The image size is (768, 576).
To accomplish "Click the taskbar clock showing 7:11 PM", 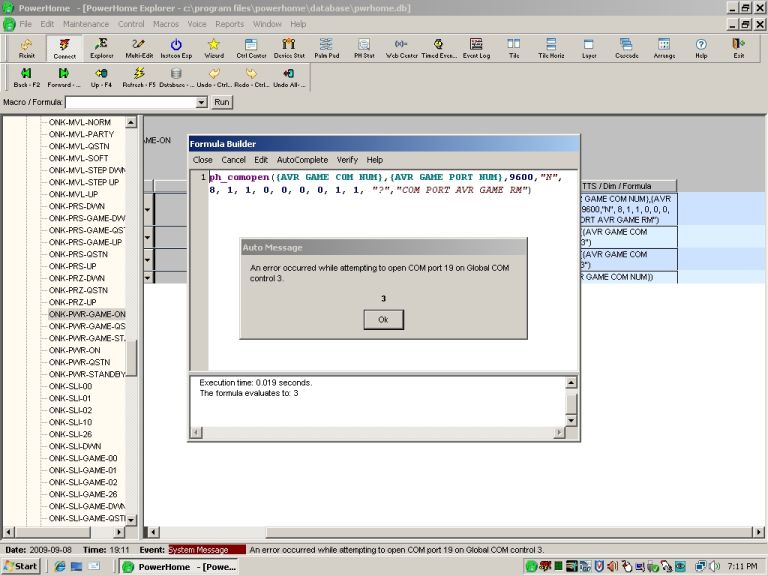I will coord(743,566).
